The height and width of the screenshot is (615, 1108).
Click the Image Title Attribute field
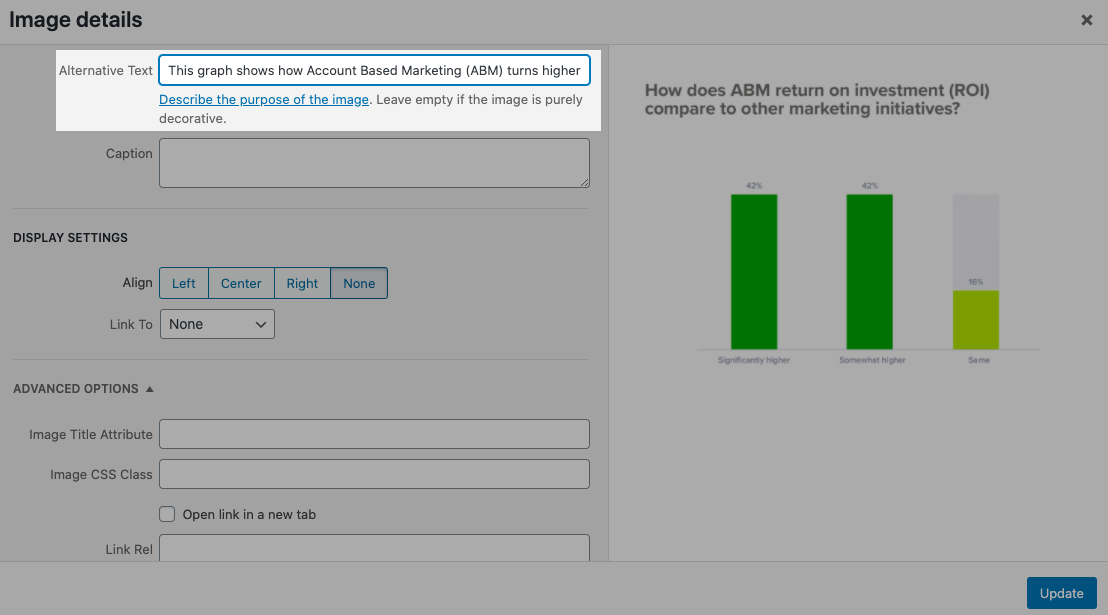pos(374,434)
